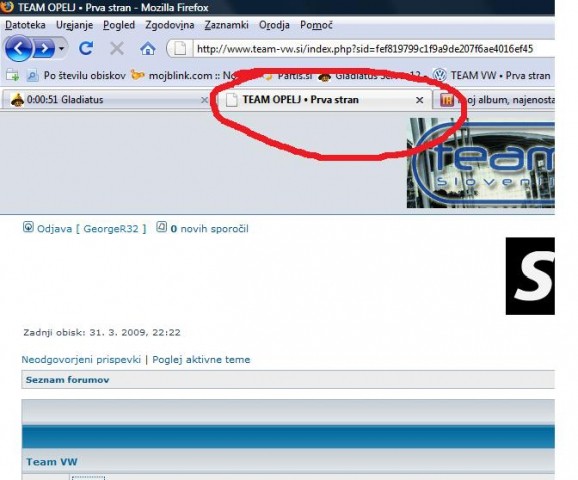Click the Firefox logo in title bar
The width and height of the screenshot is (578, 480).
click(x=7, y=7)
